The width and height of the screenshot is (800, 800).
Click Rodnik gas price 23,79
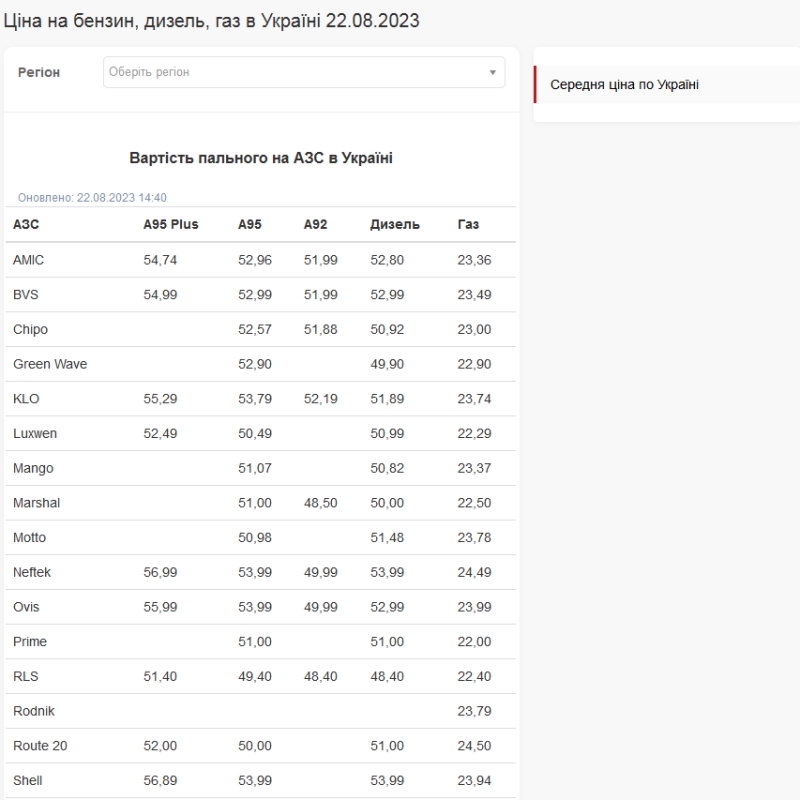click(x=474, y=711)
